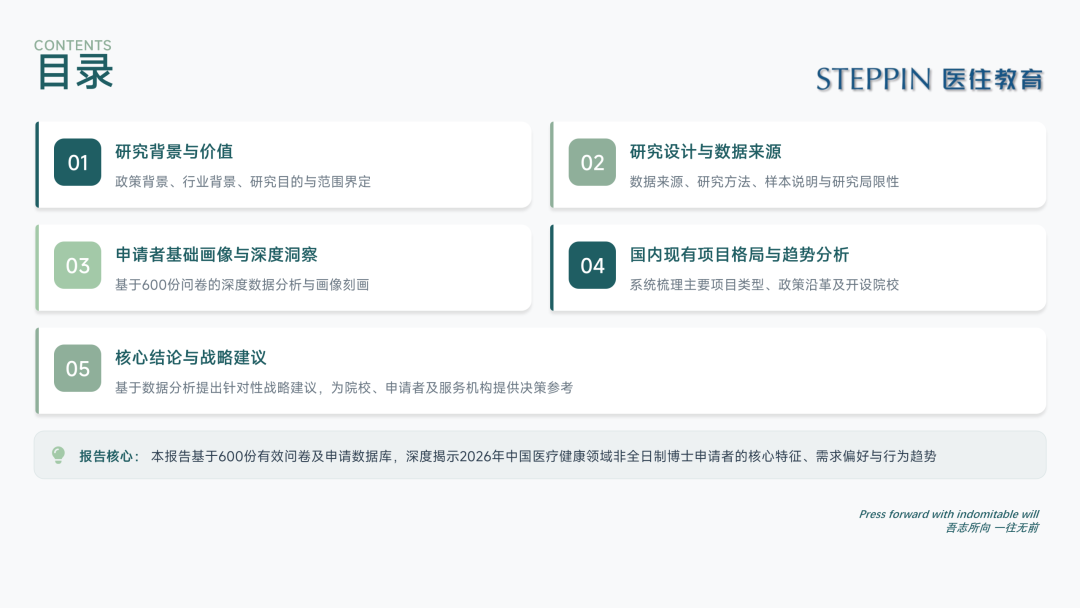Click the STEPPIN 医住教育 logo
Screen dimensions: 1080x608
point(929,80)
